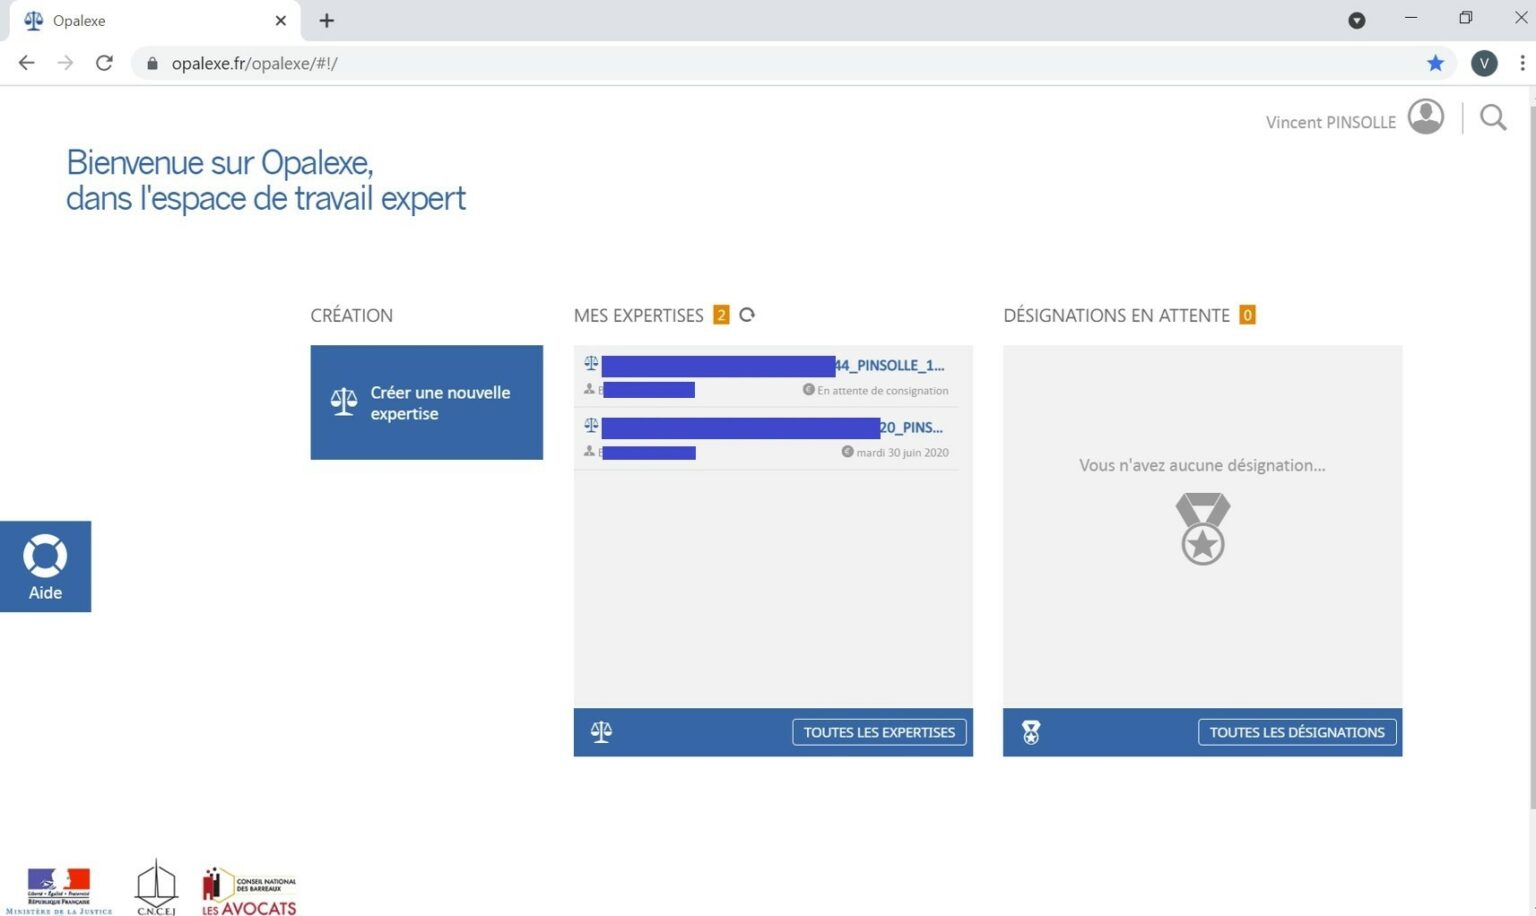
Task: Click the CRÉATION heading
Action: click(351, 315)
